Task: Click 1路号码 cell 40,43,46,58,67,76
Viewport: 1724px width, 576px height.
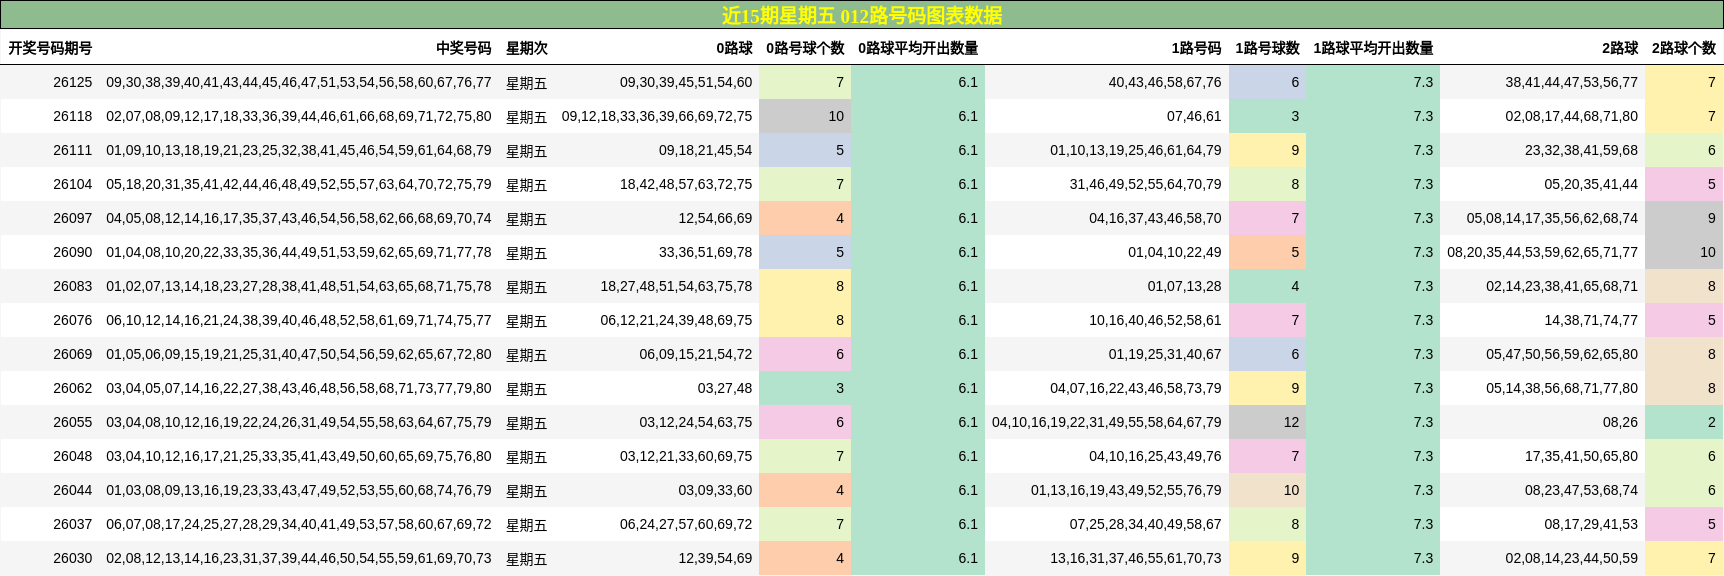Action: coord(1165,82)
